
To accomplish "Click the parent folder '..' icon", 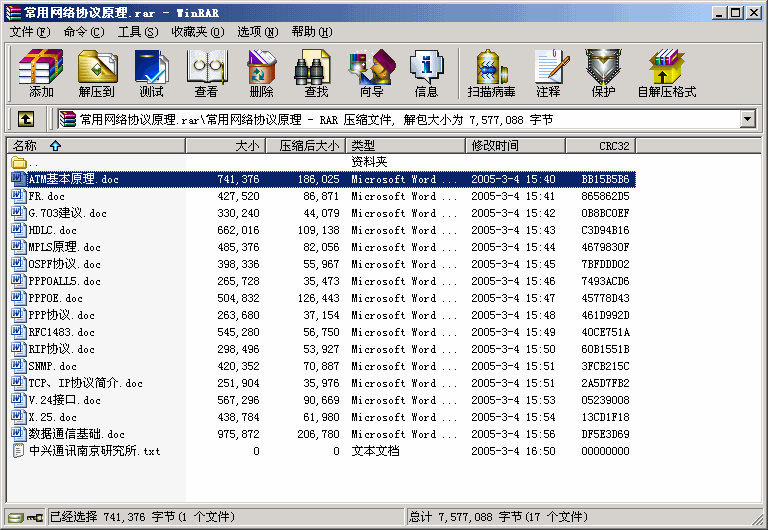I will pos(19,162).
